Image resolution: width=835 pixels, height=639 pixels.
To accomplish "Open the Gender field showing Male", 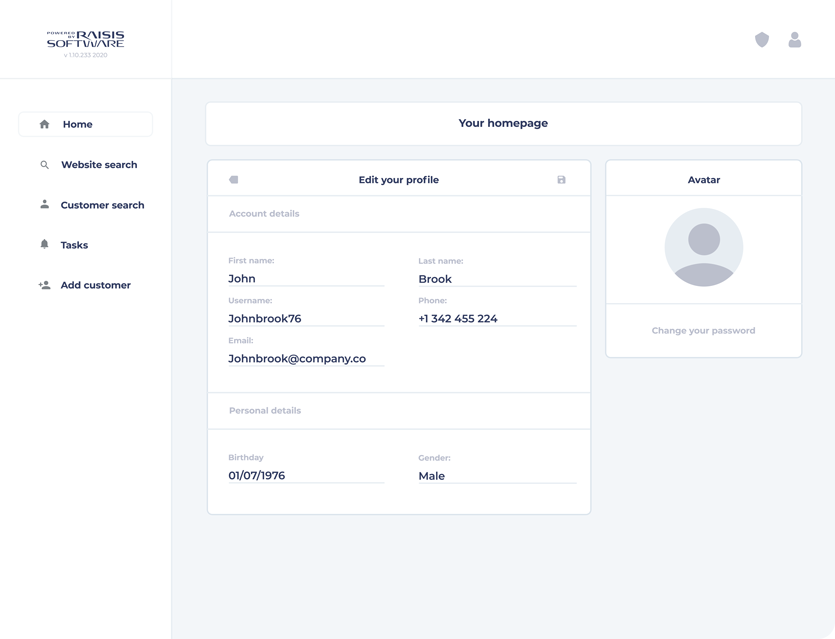I will [x=496, y=476].
